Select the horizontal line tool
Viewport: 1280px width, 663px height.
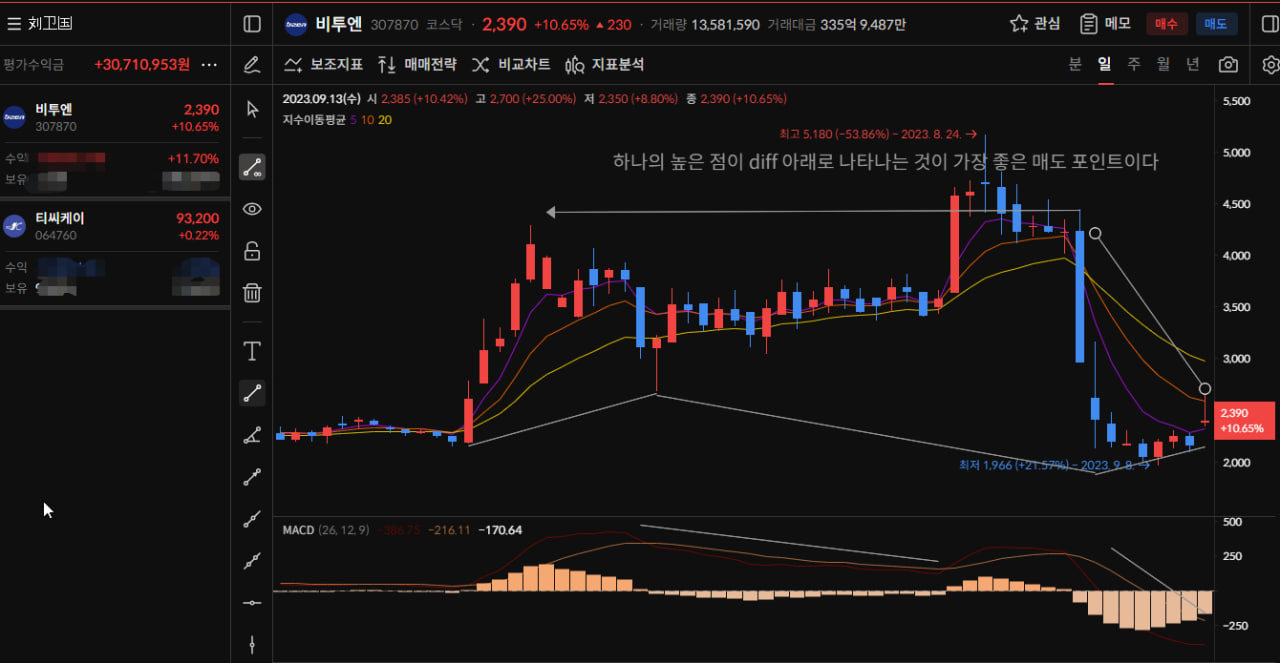tap(252, 602)
